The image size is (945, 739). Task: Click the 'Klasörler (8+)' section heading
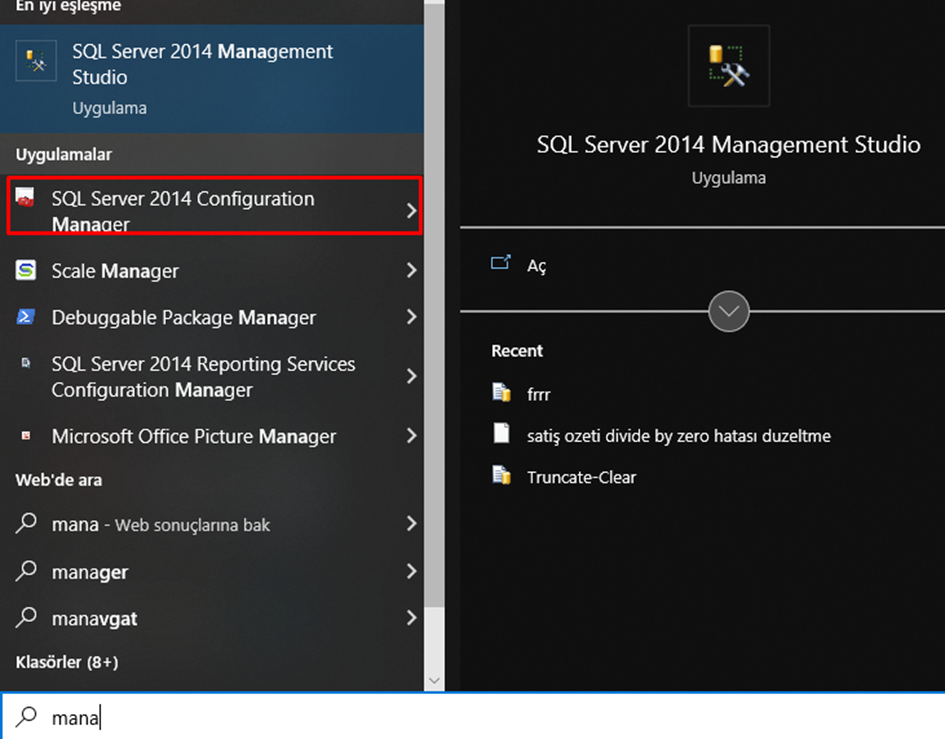click(67, 662)
